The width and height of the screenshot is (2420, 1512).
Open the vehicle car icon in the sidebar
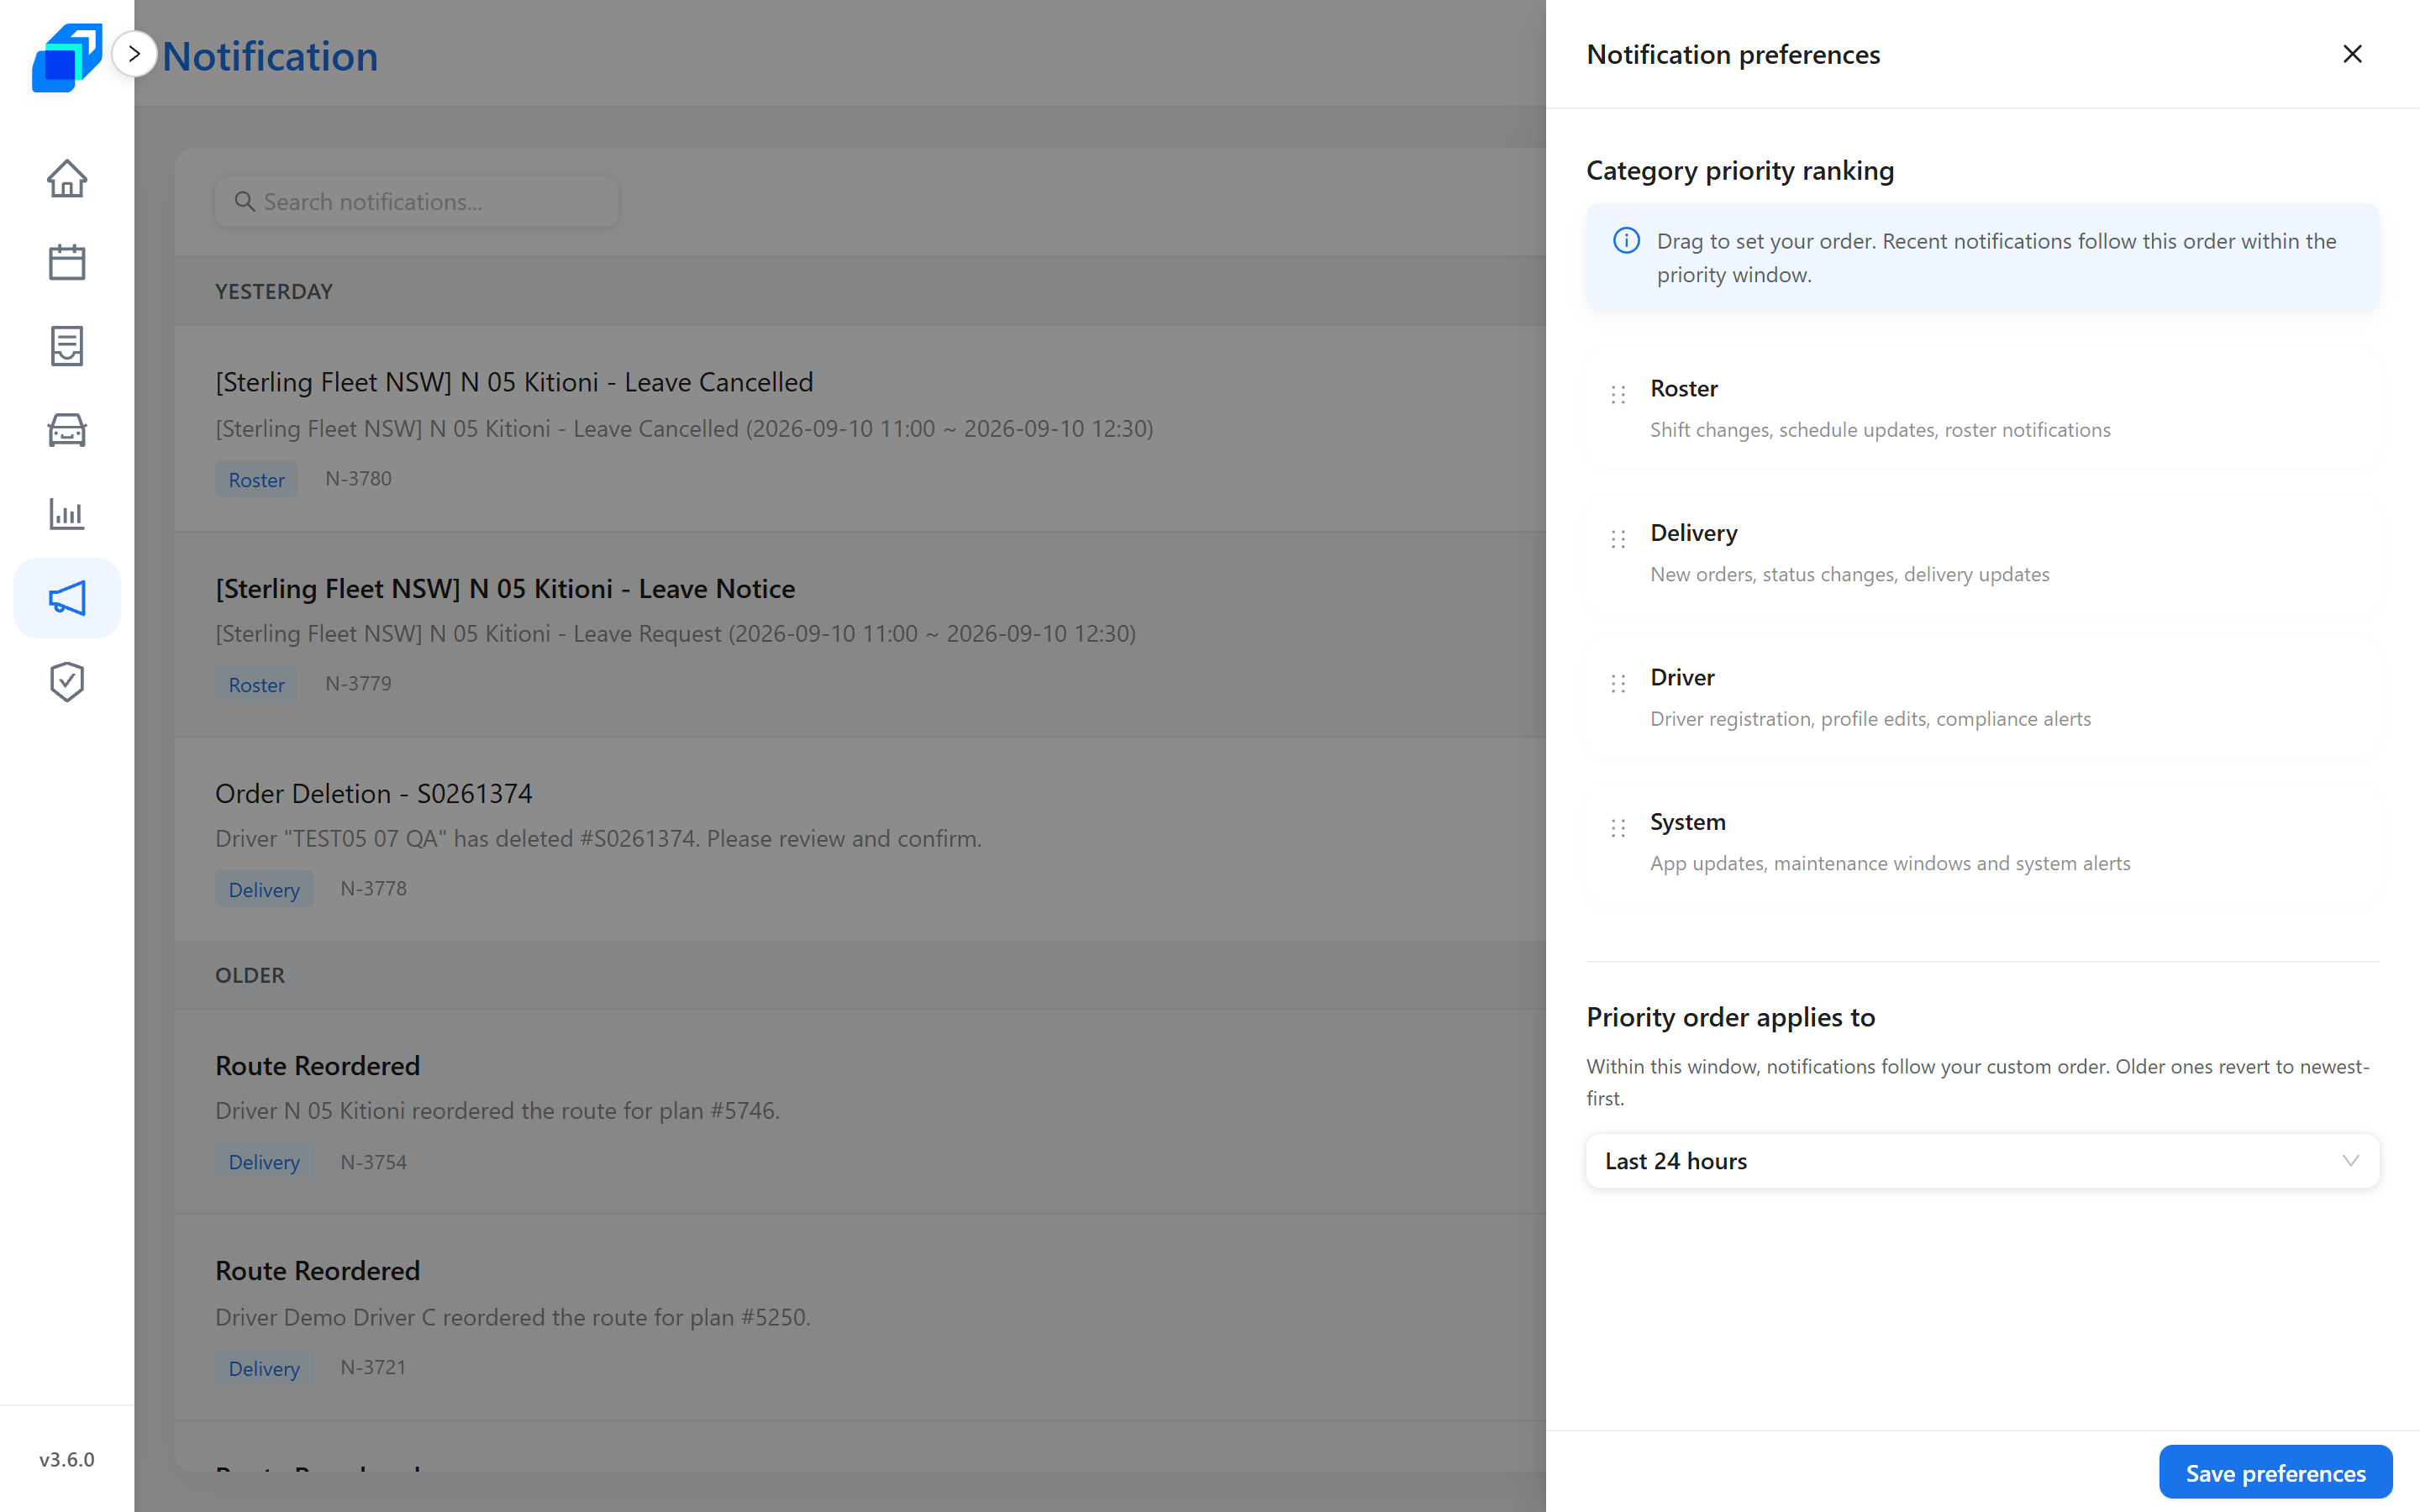(67, 430)
